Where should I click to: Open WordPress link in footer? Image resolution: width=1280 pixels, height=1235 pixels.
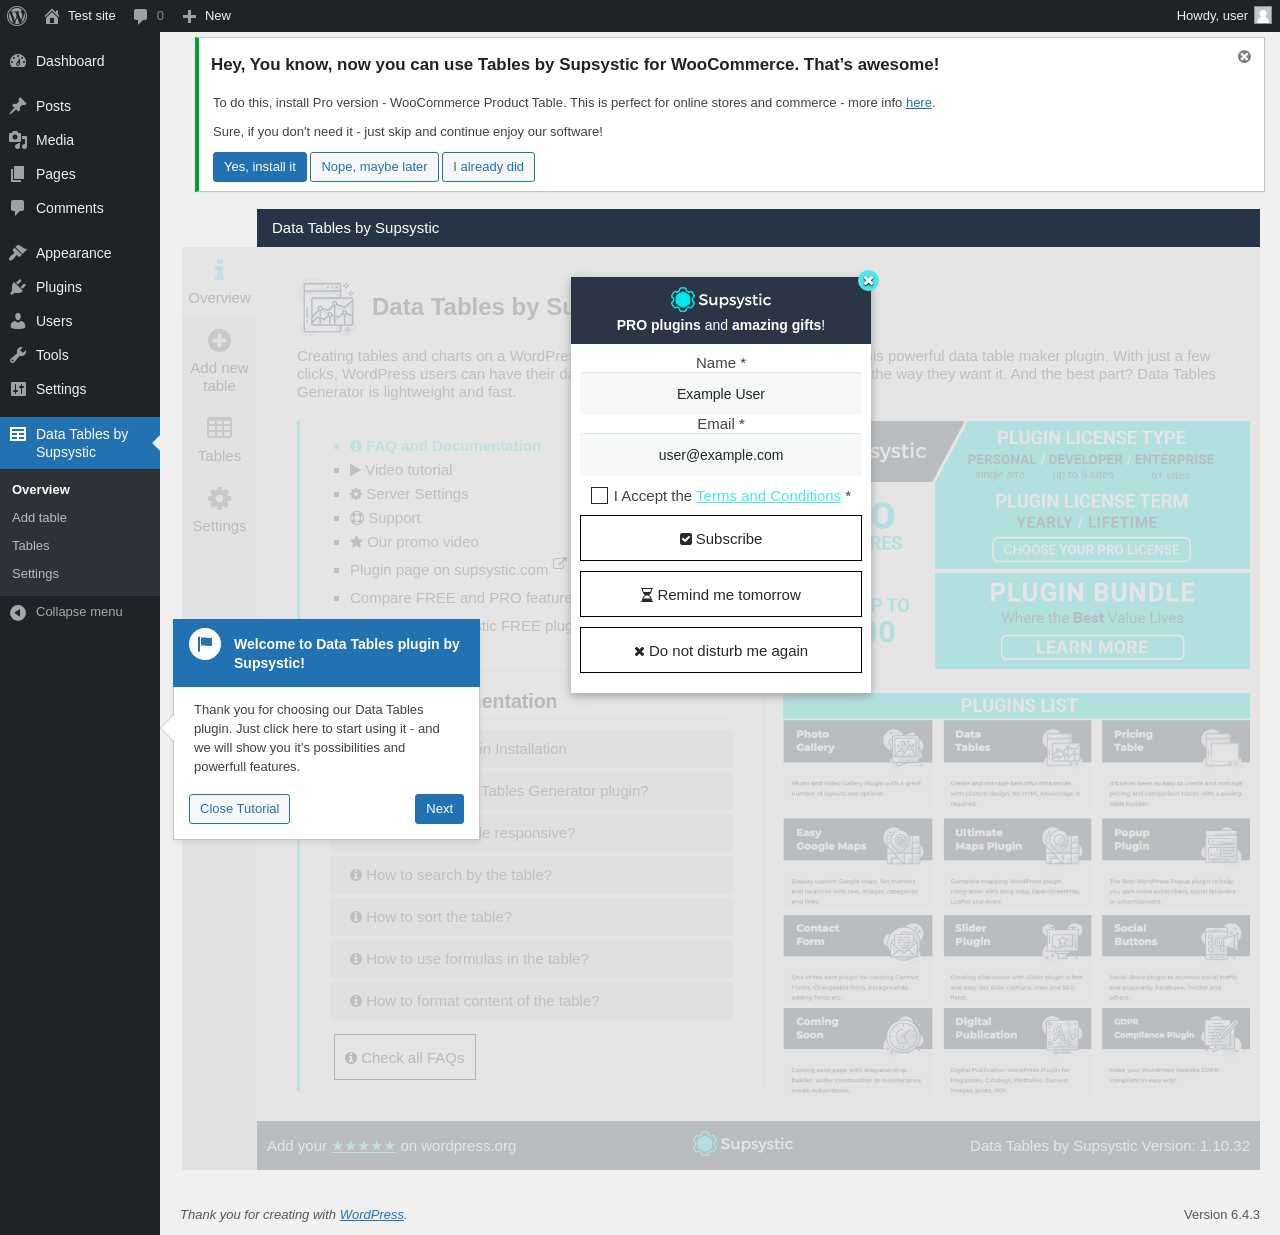coord(372,1215)
